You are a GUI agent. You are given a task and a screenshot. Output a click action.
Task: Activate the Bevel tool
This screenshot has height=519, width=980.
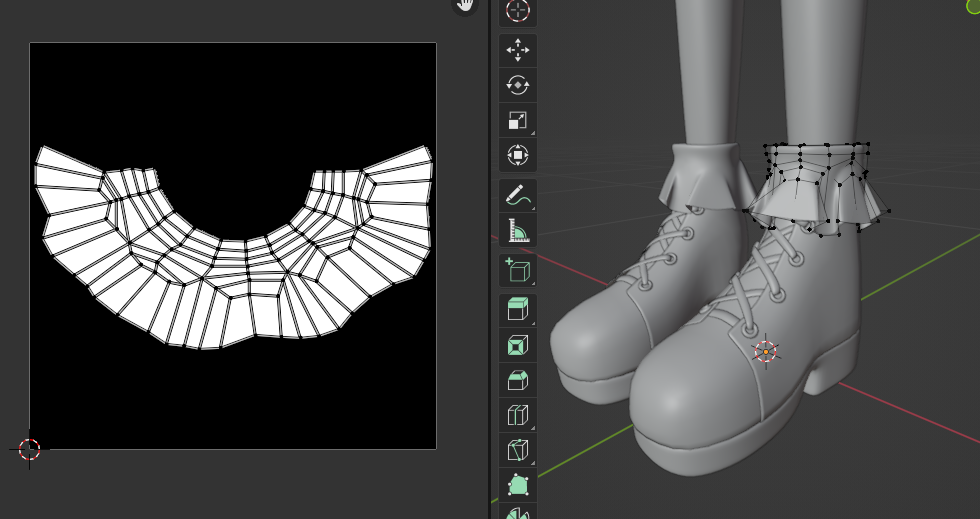point(517,380)
